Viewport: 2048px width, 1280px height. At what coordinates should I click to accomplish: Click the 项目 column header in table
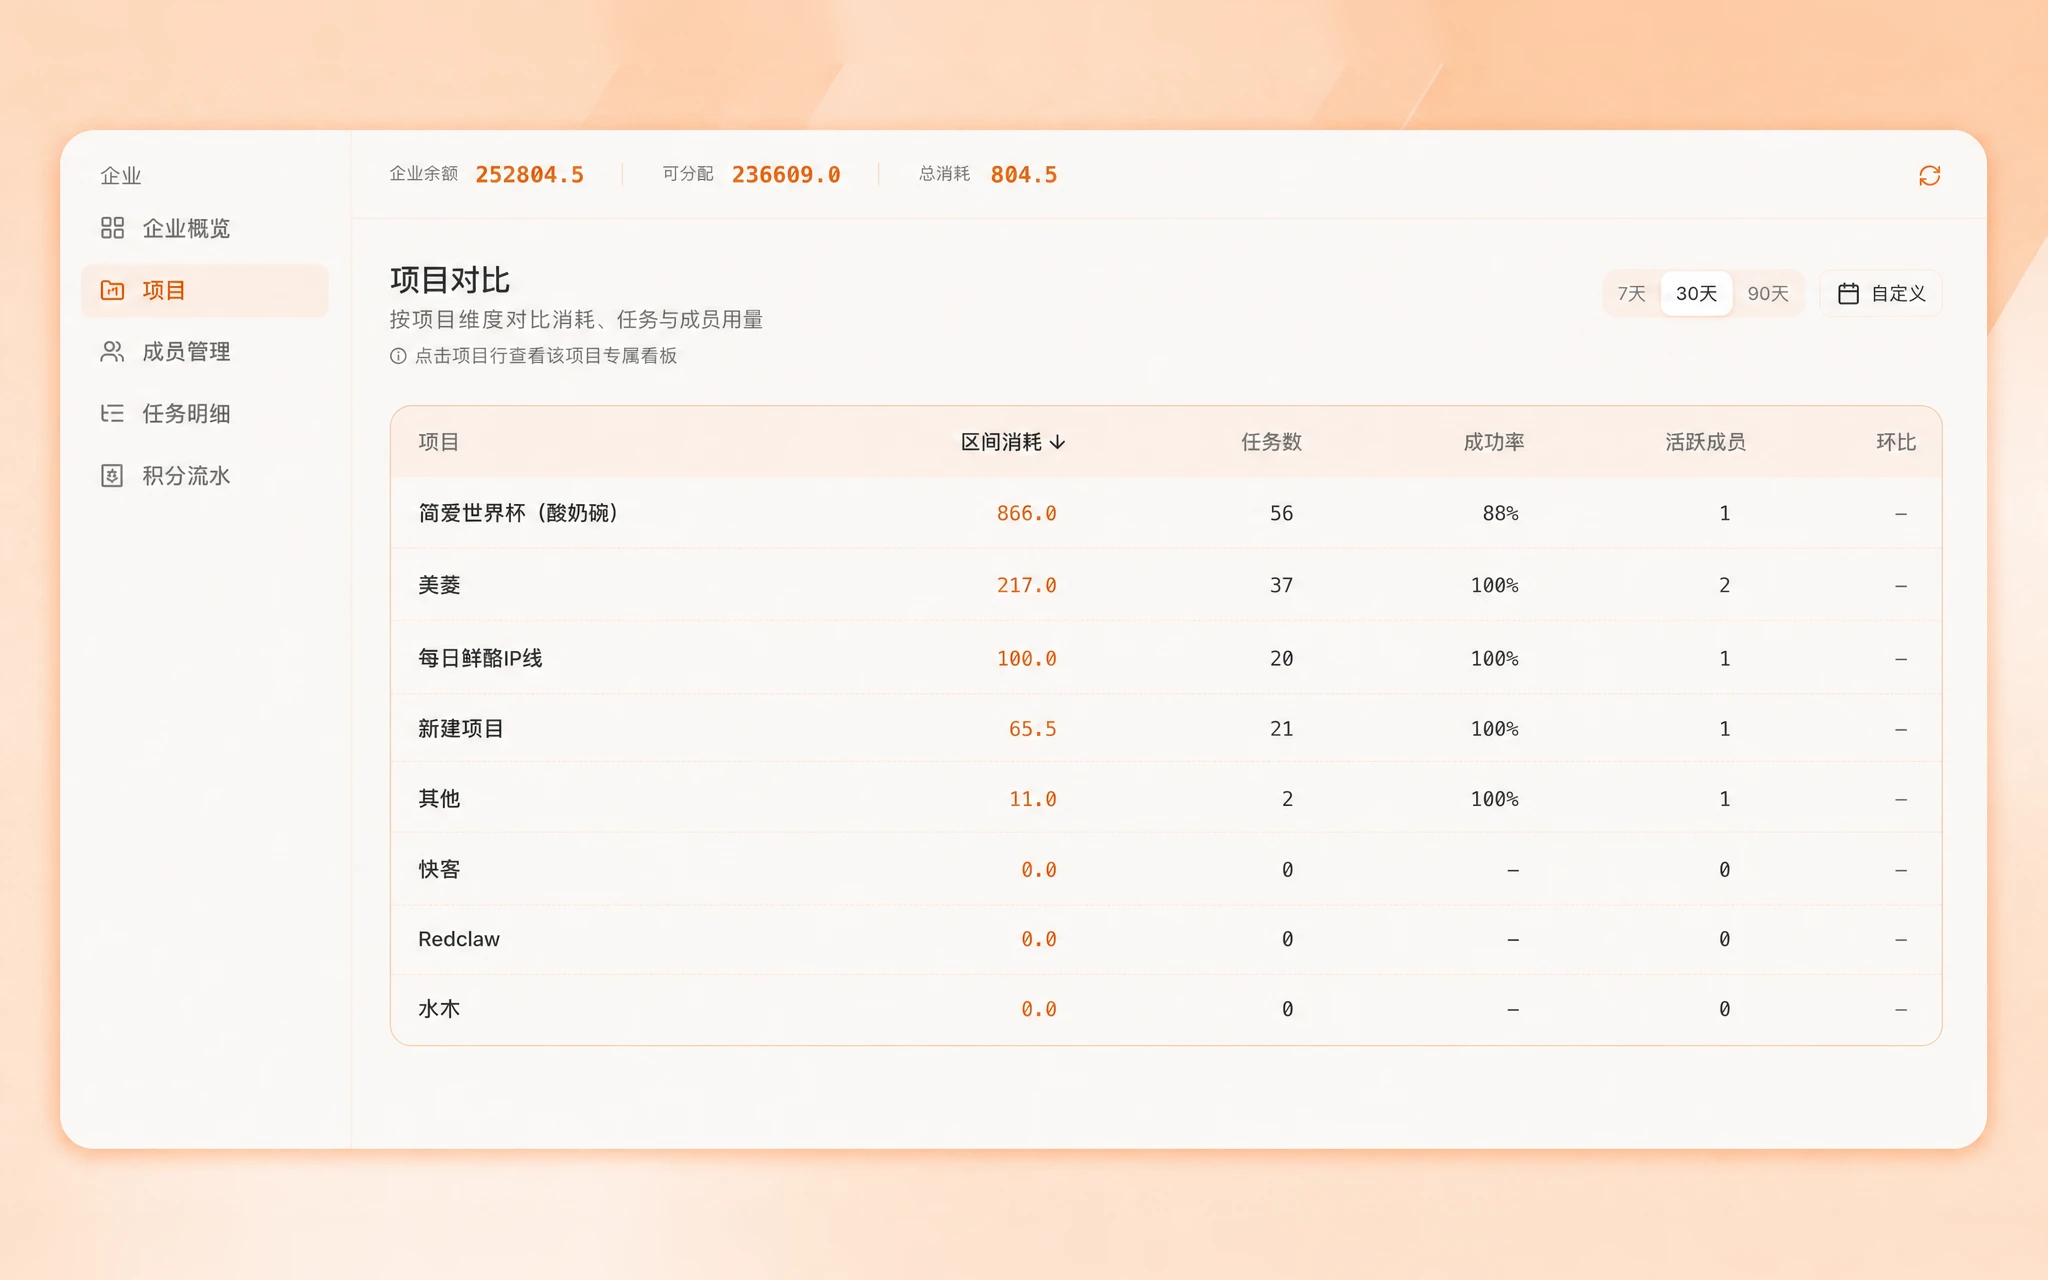pyautogui.click(x=438, y=442)
